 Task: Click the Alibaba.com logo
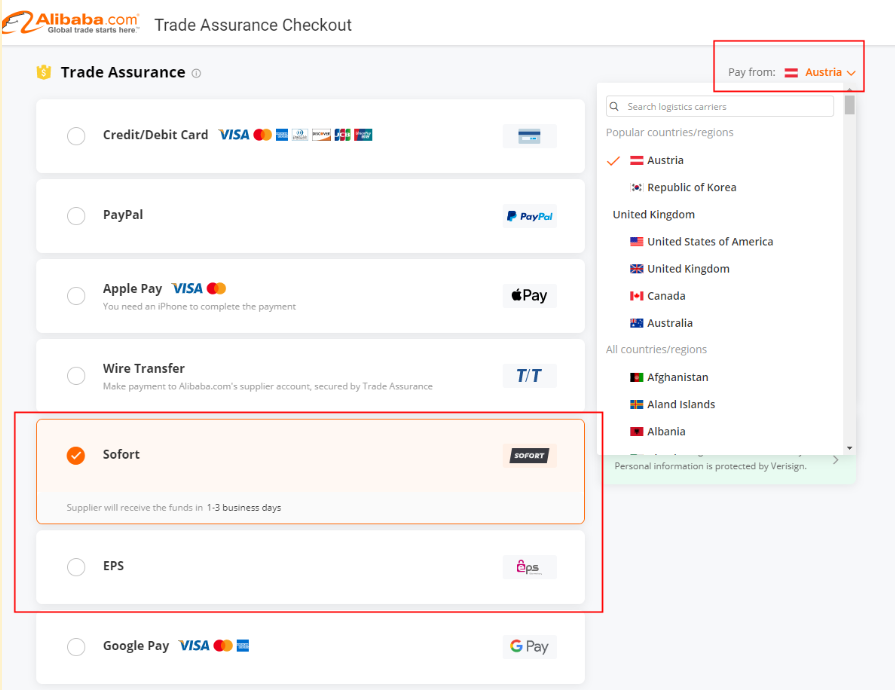(70, 23)
